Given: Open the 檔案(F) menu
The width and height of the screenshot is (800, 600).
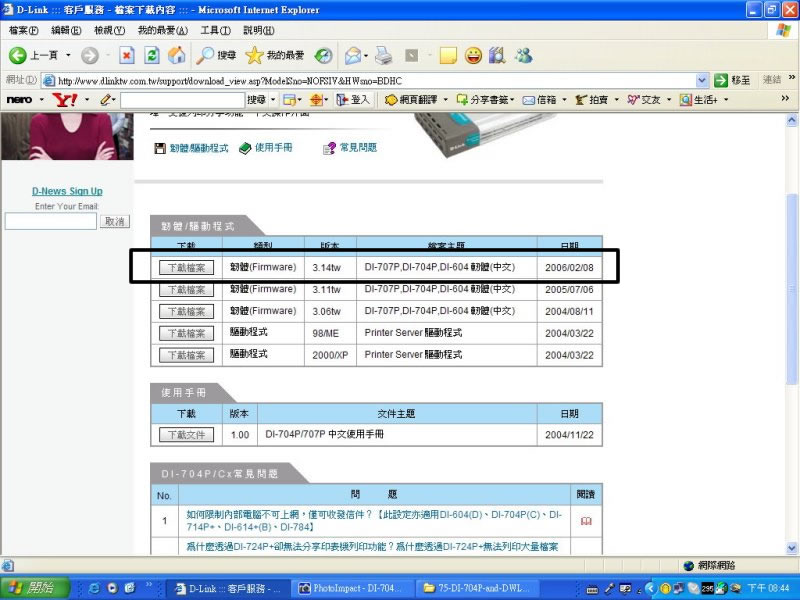Looking at the screenshot, I should [x=23, y=31].
